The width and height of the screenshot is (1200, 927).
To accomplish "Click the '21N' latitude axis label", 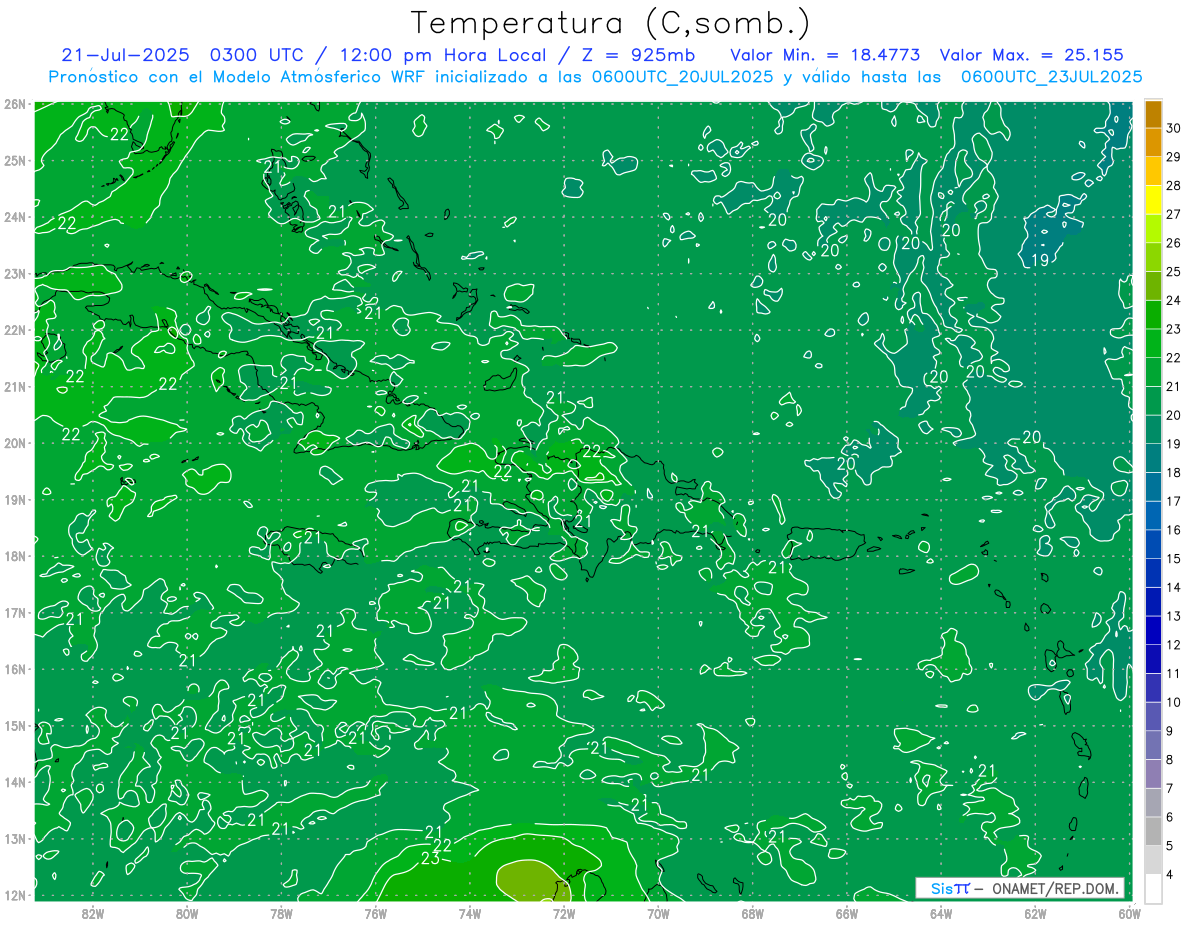I will 14,387.
